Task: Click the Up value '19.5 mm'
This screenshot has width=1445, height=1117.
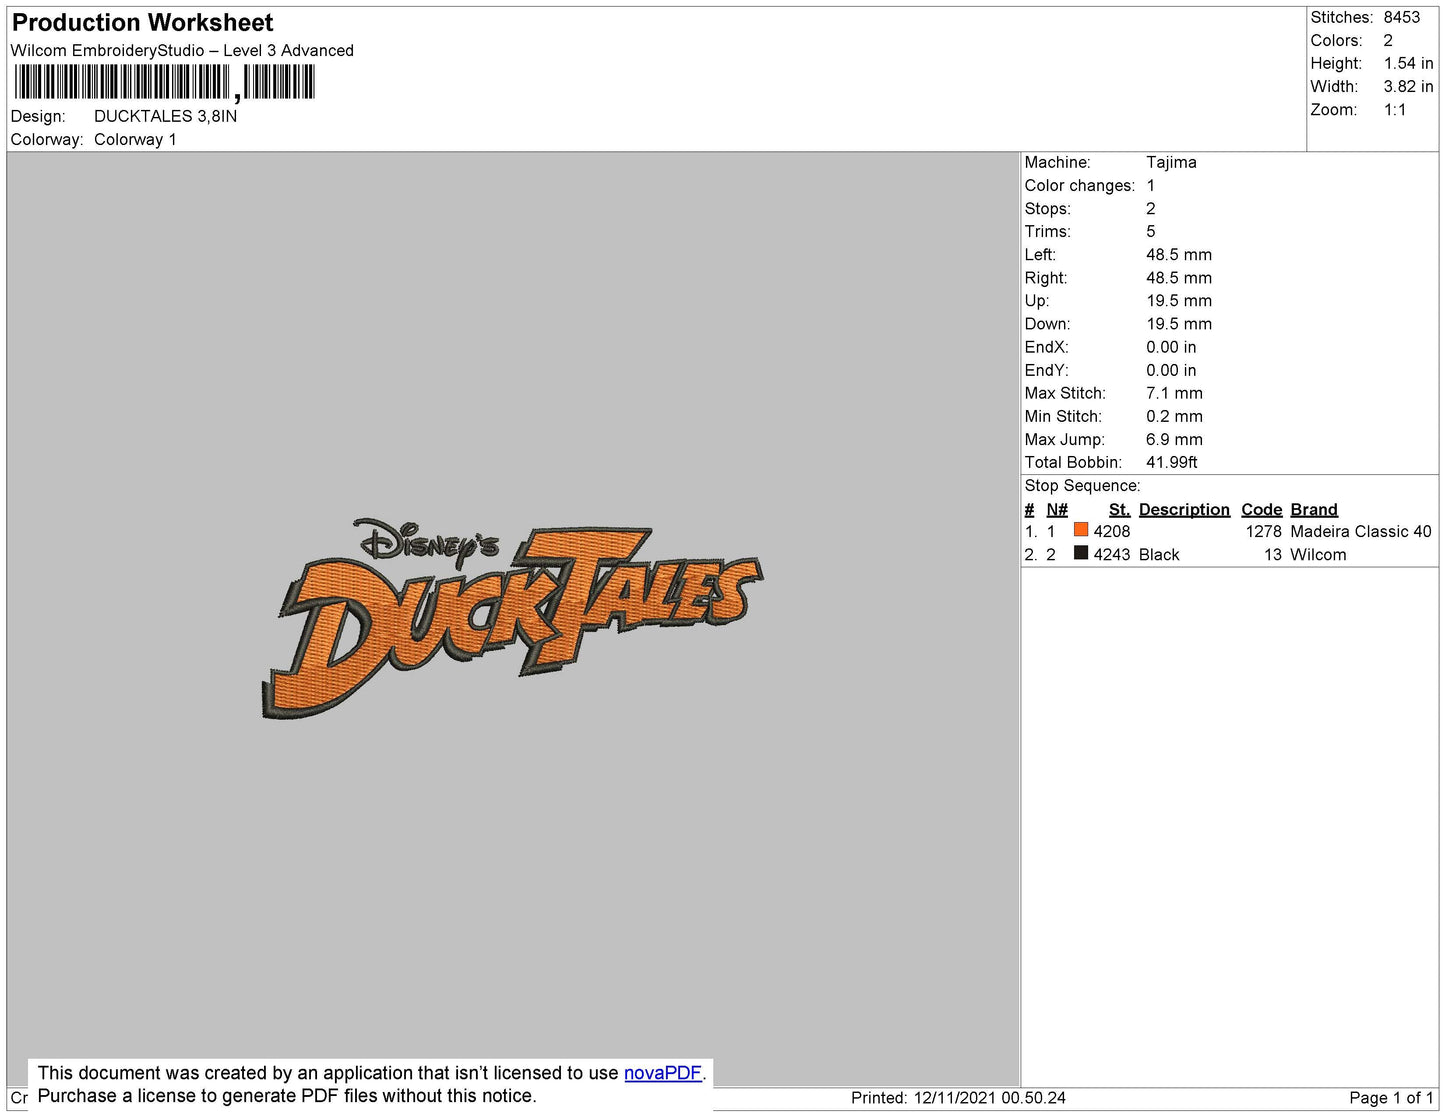Action: click(1179, 300)
